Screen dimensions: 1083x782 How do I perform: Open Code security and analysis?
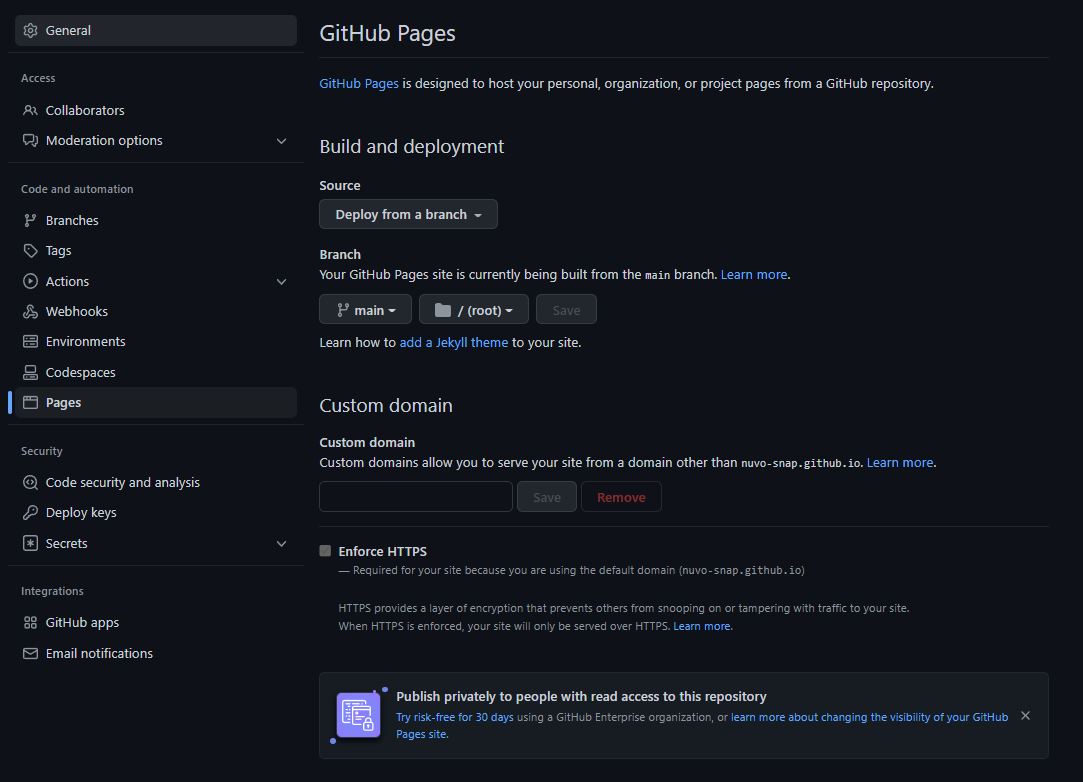[x=156, y=483]
